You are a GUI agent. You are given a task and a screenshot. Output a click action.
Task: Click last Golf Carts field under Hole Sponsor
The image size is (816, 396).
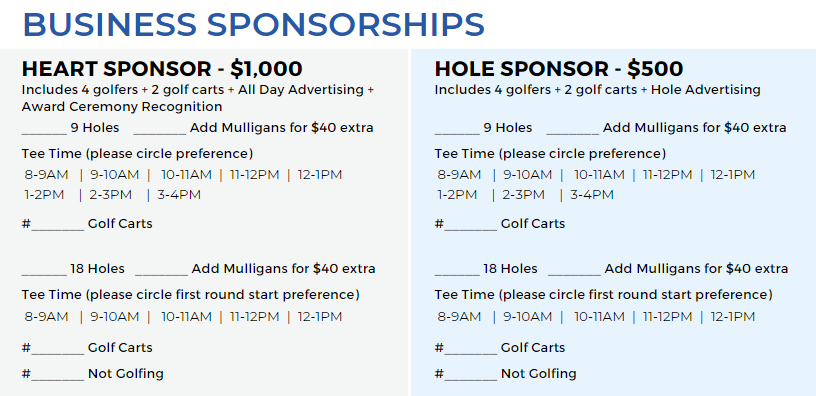[x=470, y=351]
